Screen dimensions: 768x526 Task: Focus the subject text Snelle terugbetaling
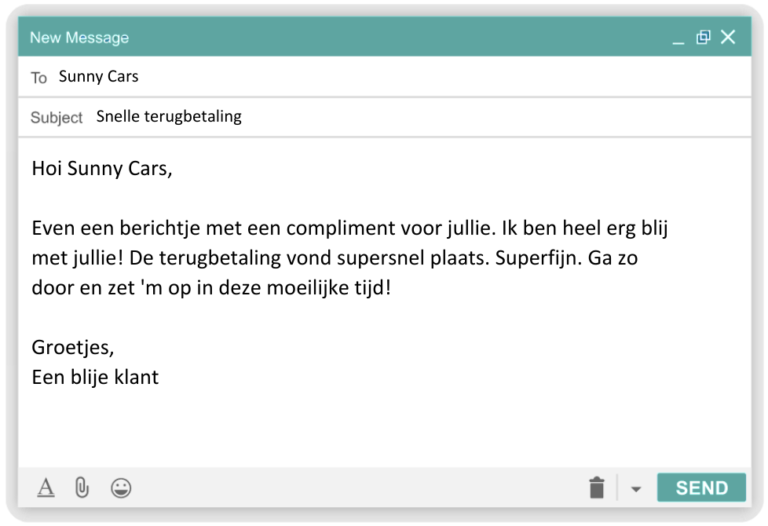click(x=168, y=117)
